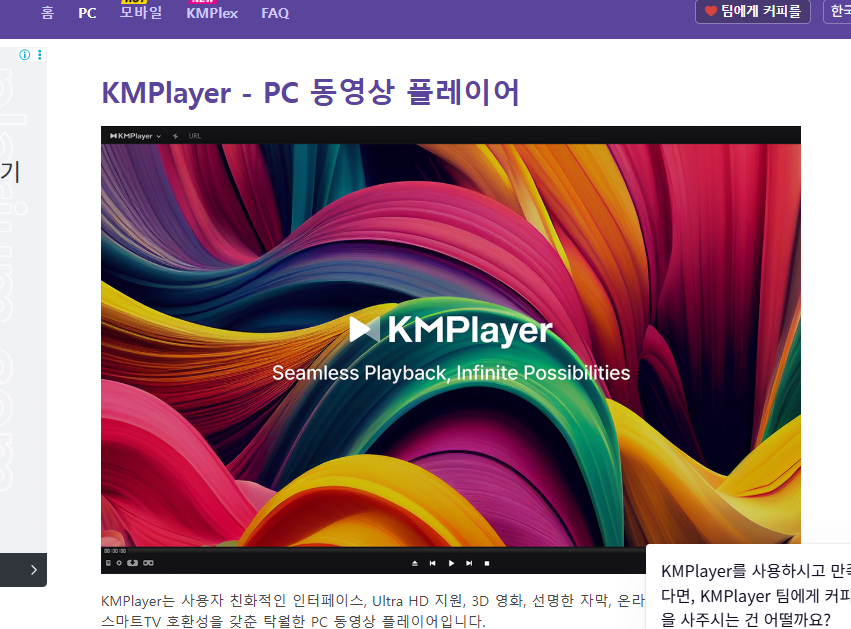Open a file using the Eject icon
The image size is (851, 629).
[415, 562]
